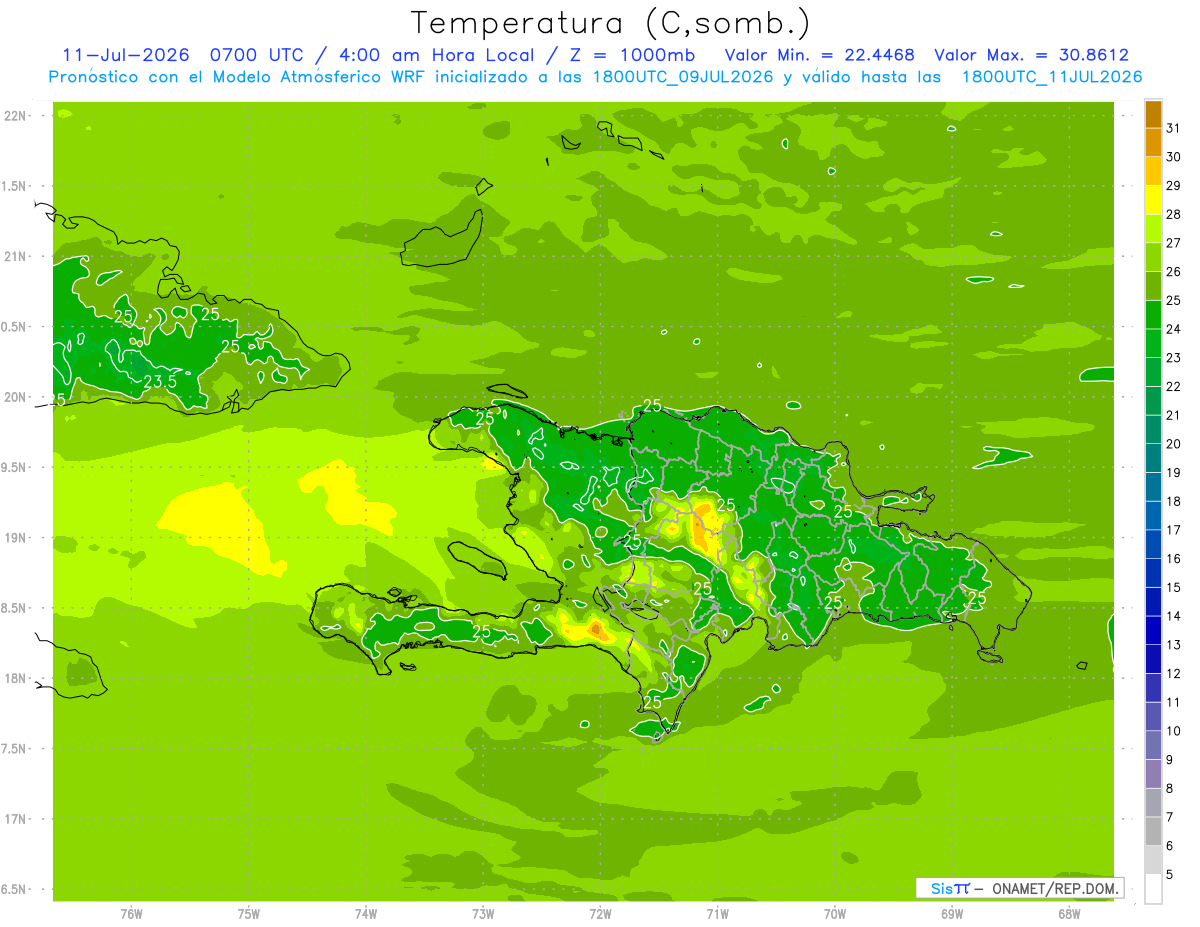Click the '23.5' contour label over Cuba
The height and width of the screenshot is (927, 1200).
tap(161, 381)
